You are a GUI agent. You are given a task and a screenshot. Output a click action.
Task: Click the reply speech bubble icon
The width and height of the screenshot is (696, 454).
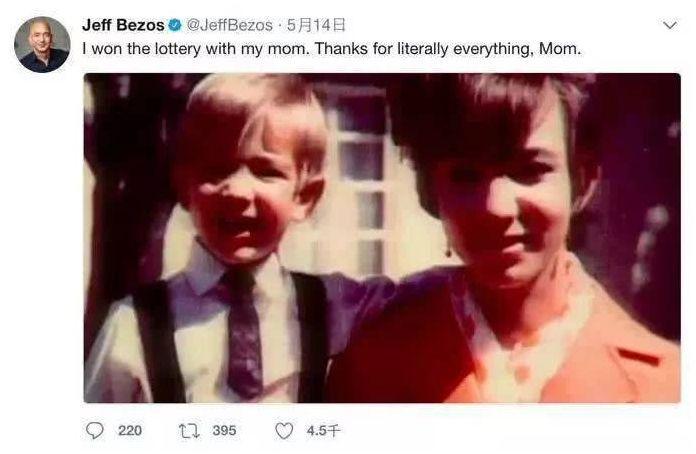95,430
